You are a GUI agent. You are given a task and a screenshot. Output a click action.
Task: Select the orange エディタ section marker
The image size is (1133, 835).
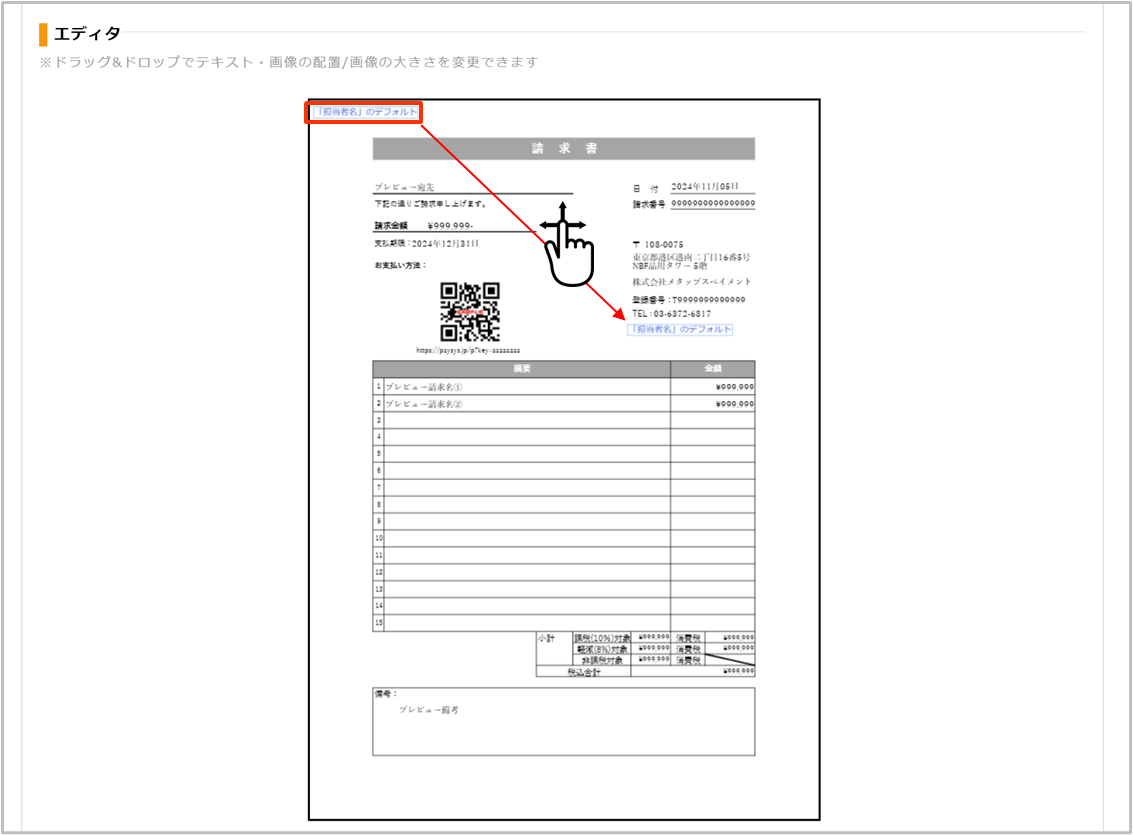click(43, 34)
